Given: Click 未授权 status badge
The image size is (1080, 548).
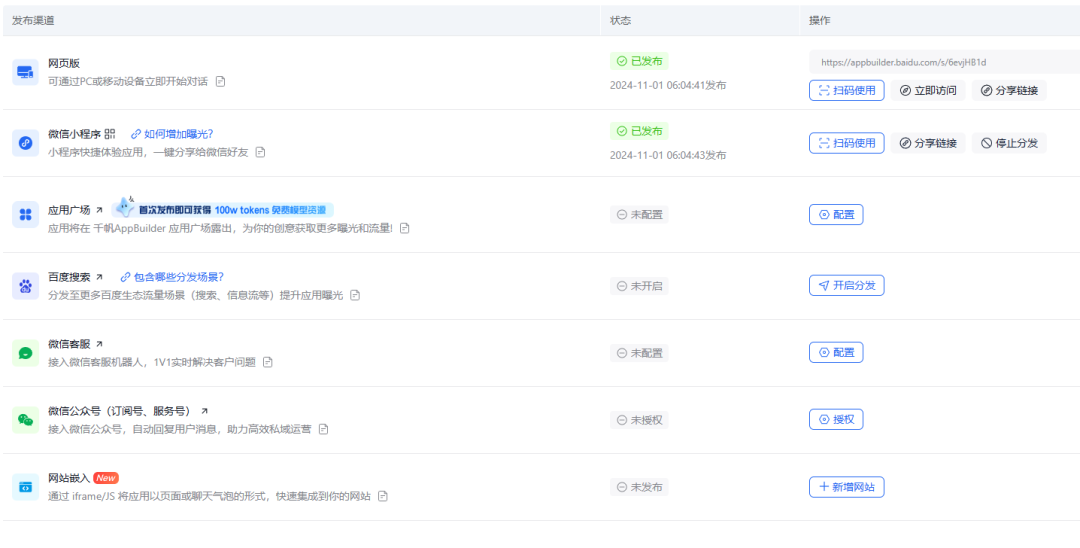Looking at the screenshot, I should tap(639, 420).
